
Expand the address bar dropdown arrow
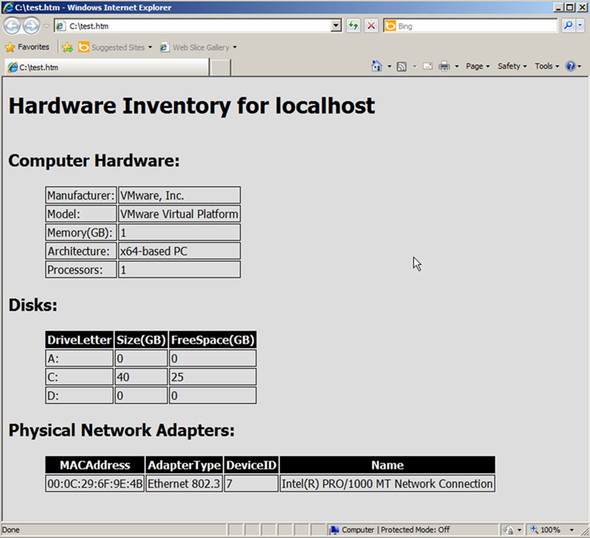point(336,26)
